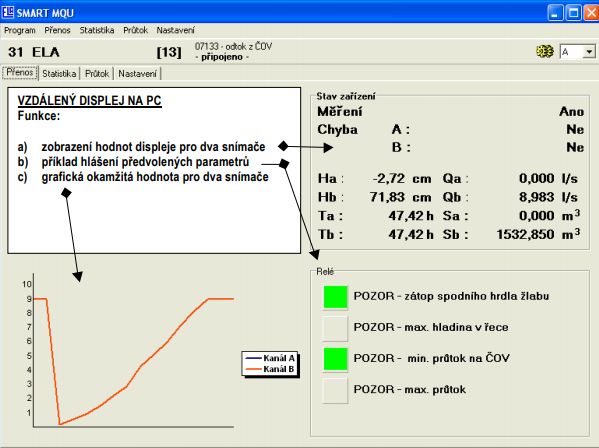This screenshot has width=599, height=448.
Task: Open the Přenos menu in menu bar
Action: (x=57, y=30)
